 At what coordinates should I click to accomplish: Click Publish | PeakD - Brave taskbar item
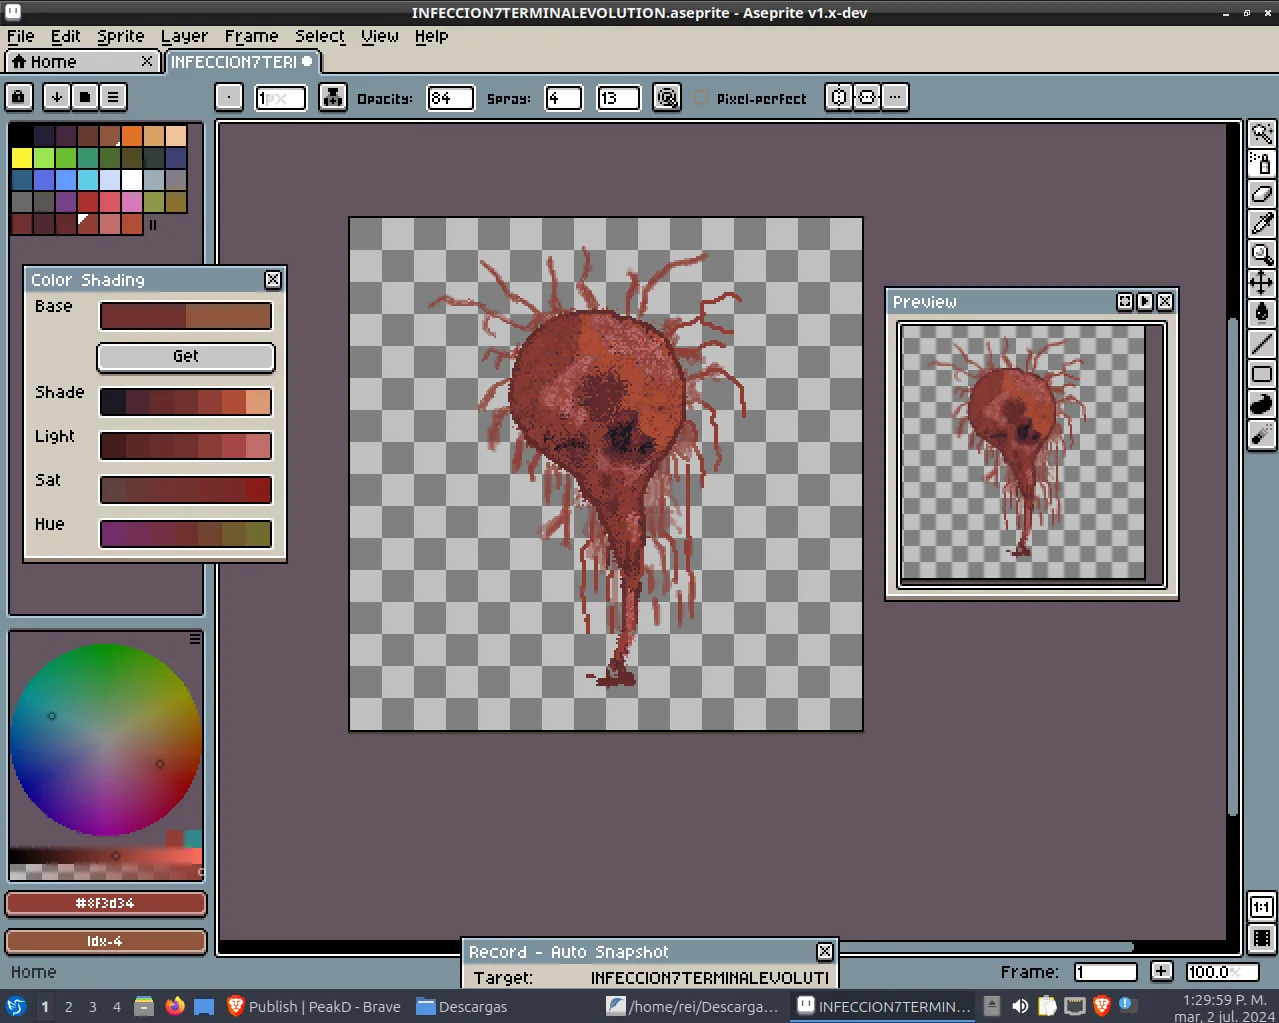tap(314, 1007)
